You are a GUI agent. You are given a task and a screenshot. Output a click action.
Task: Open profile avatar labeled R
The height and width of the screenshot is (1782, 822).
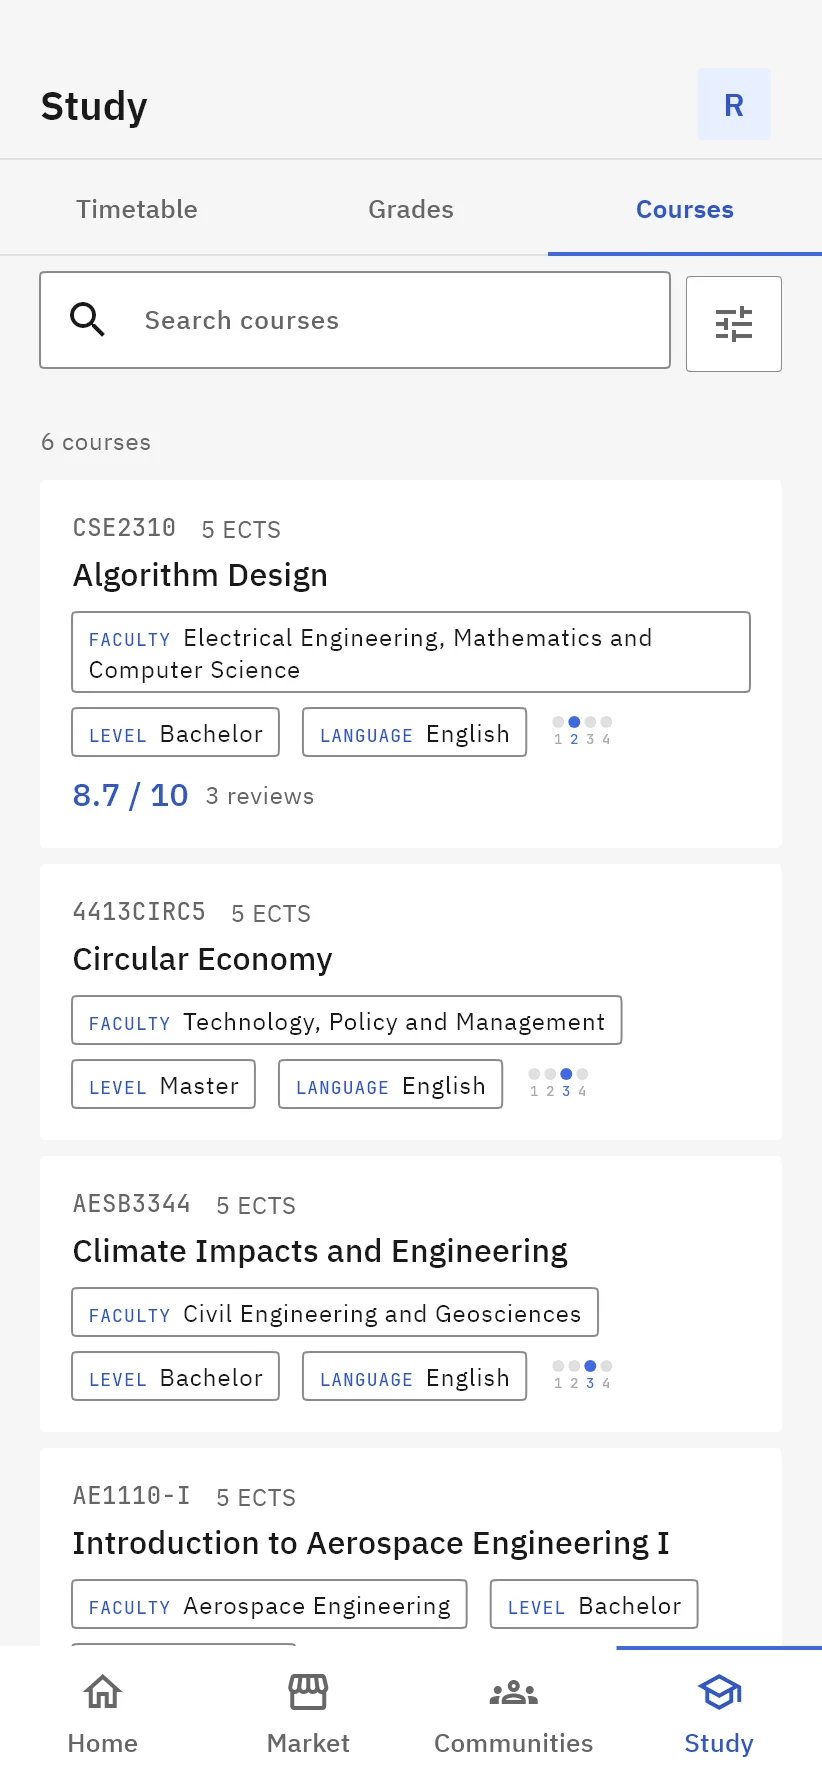click(x=734, y=104)
